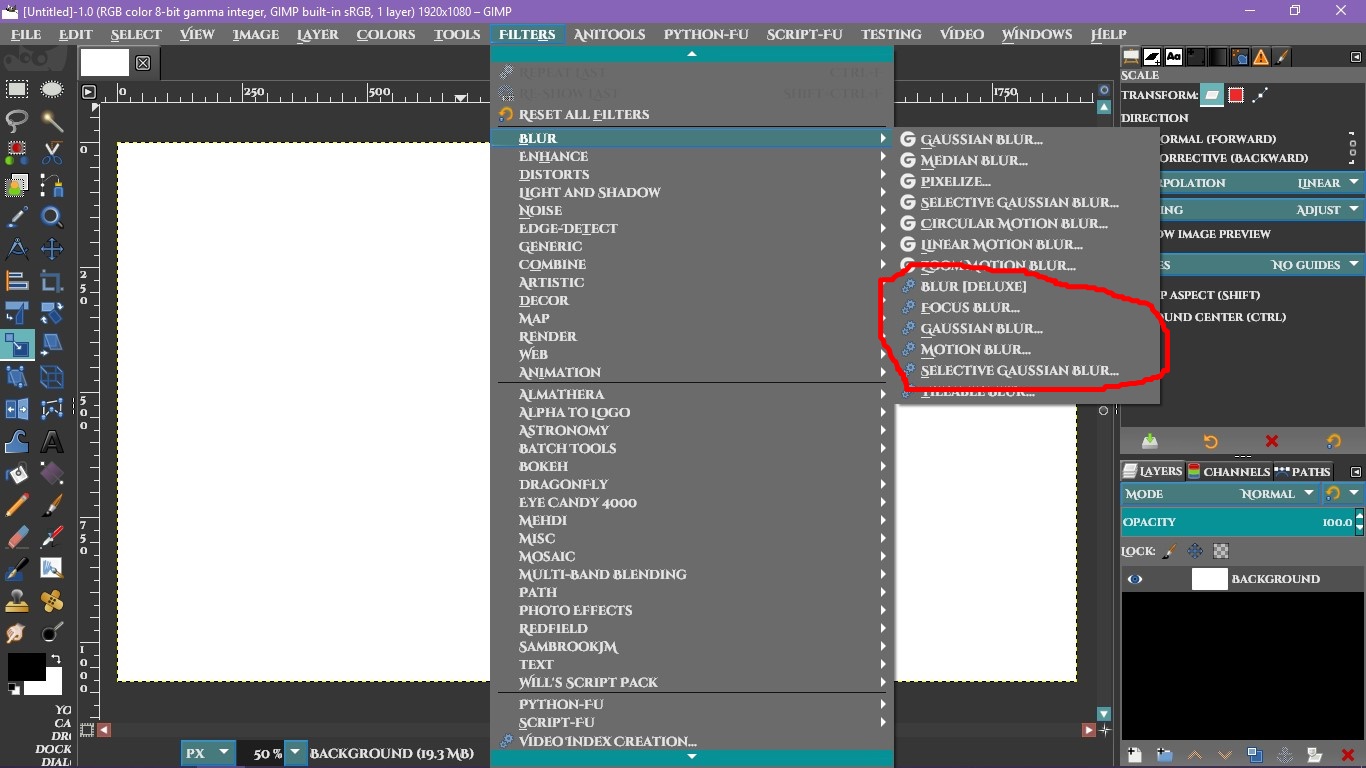
Task: Create a new layer in Layers panel
Action: click(1134, 755)
